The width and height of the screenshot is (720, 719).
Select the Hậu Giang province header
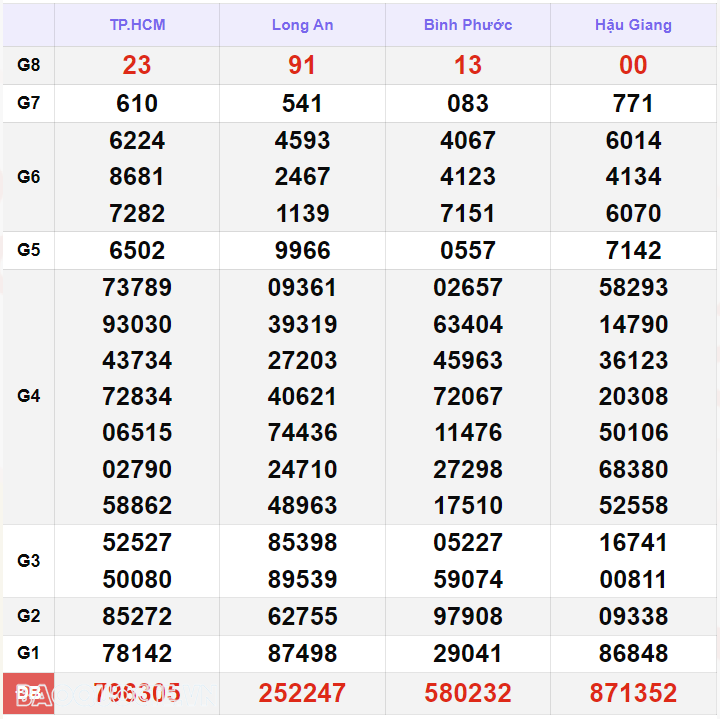tap(633, 25)
